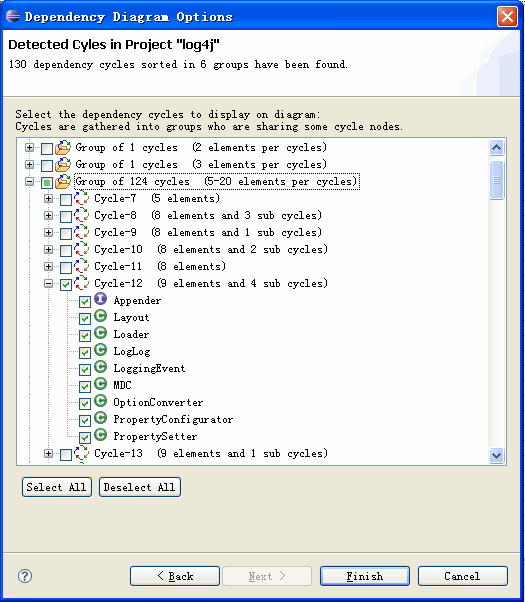Expand the Cycle-10 node
The height and width of the screenshot is (602, 525).
[x=48, y=250]
